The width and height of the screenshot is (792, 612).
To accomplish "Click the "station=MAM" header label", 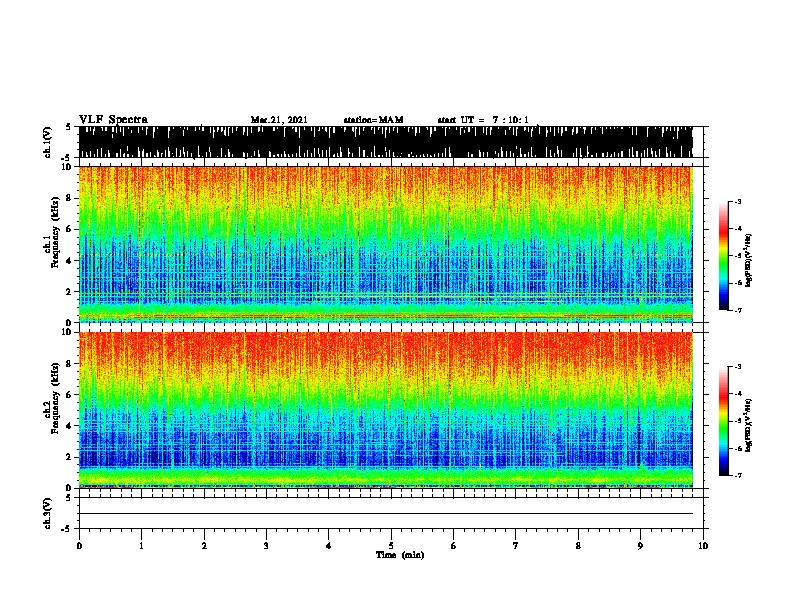I will (373, 120).
